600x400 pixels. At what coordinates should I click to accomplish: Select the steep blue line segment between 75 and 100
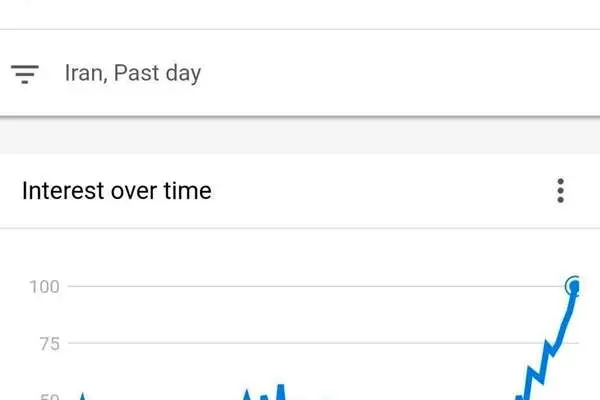[x=566, y=320]
